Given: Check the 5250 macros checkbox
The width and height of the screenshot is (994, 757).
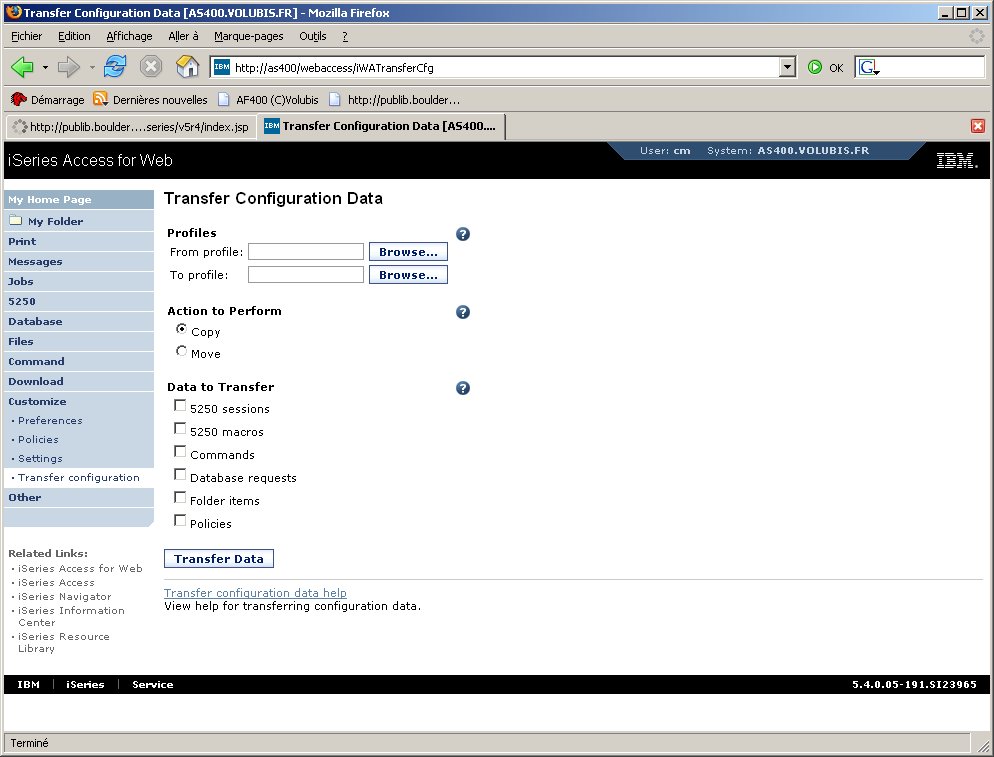Looking at the screenshot, I should click(180, 429).
